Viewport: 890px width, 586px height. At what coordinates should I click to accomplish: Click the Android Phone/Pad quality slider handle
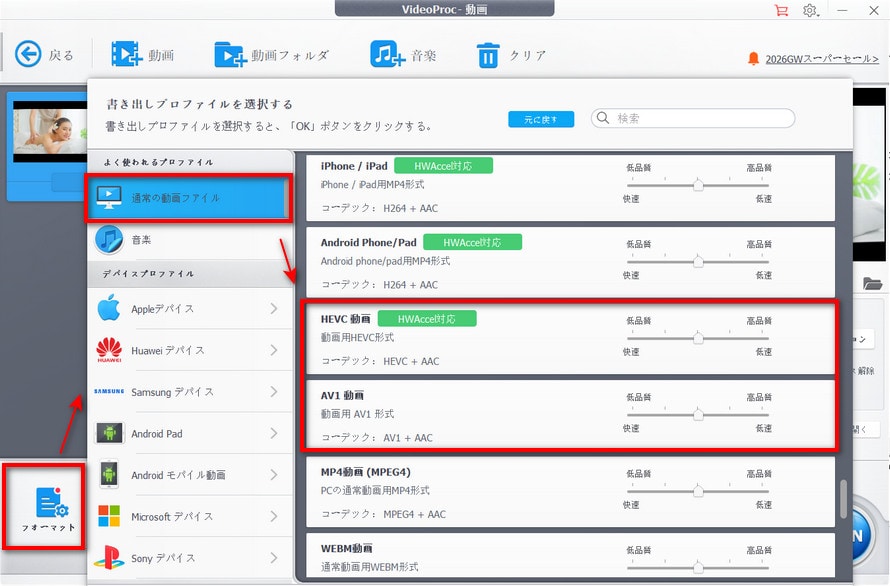click(x=698, y=262)
